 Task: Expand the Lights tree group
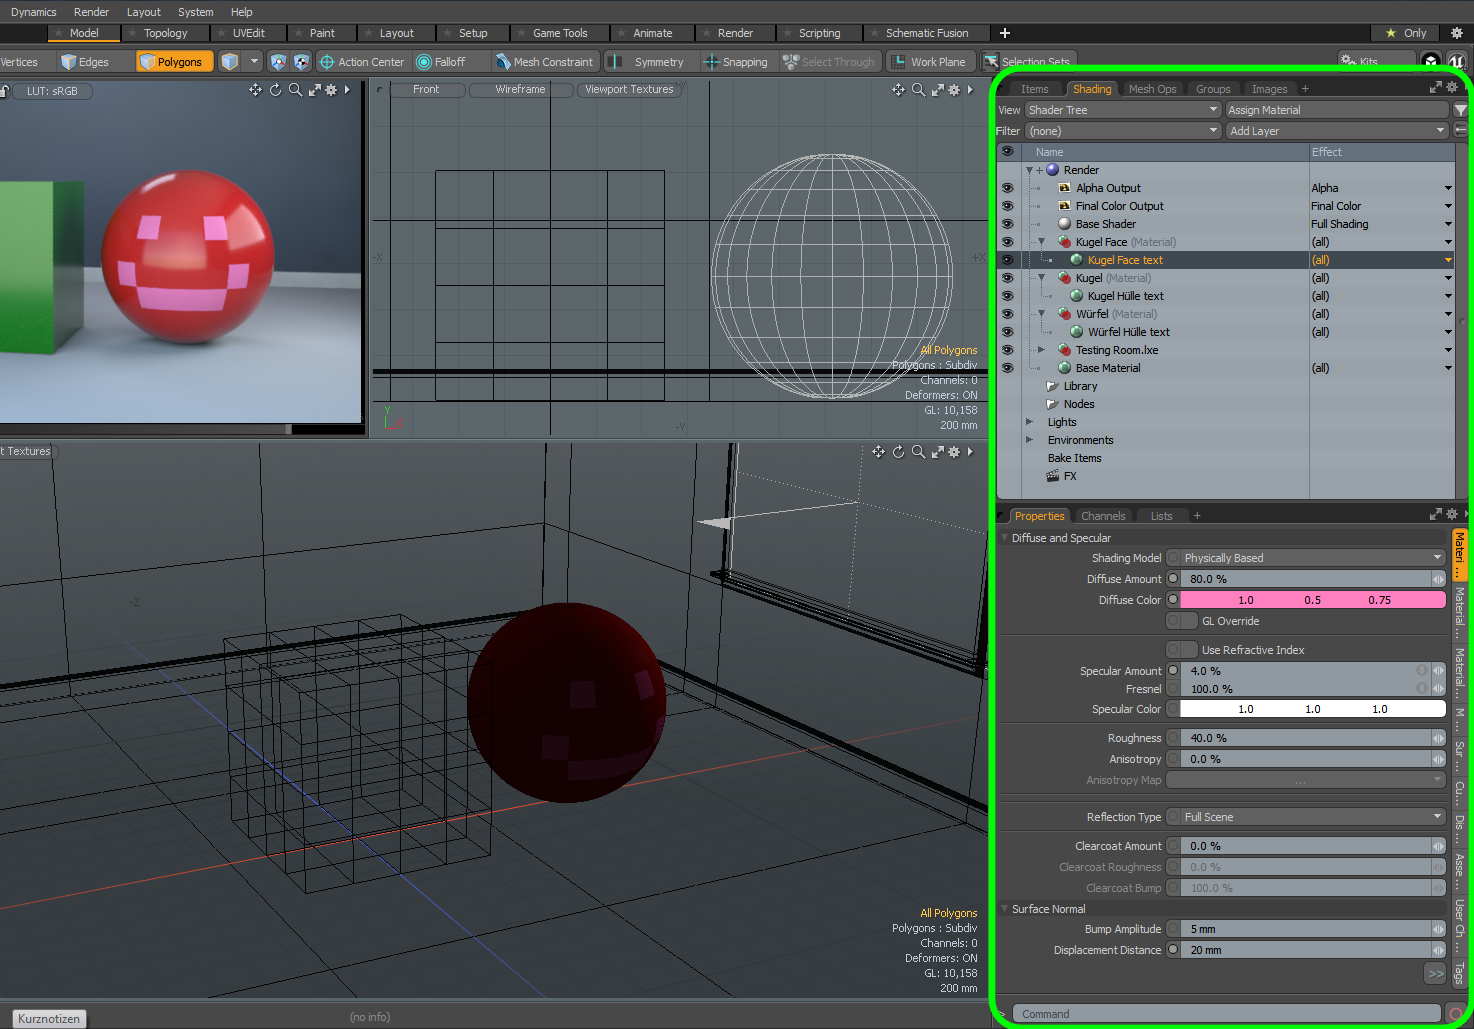pyautogui.click(x=1029, y=422)
